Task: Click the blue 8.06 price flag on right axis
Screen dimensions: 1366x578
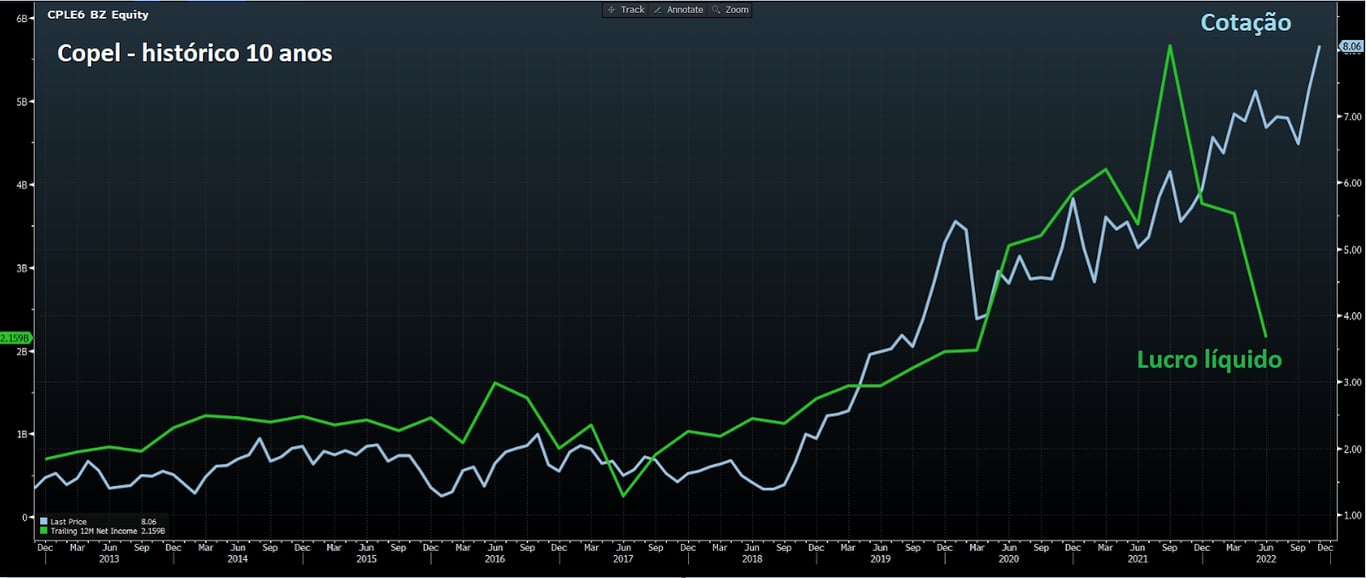Action: [x=1352, y=46]
